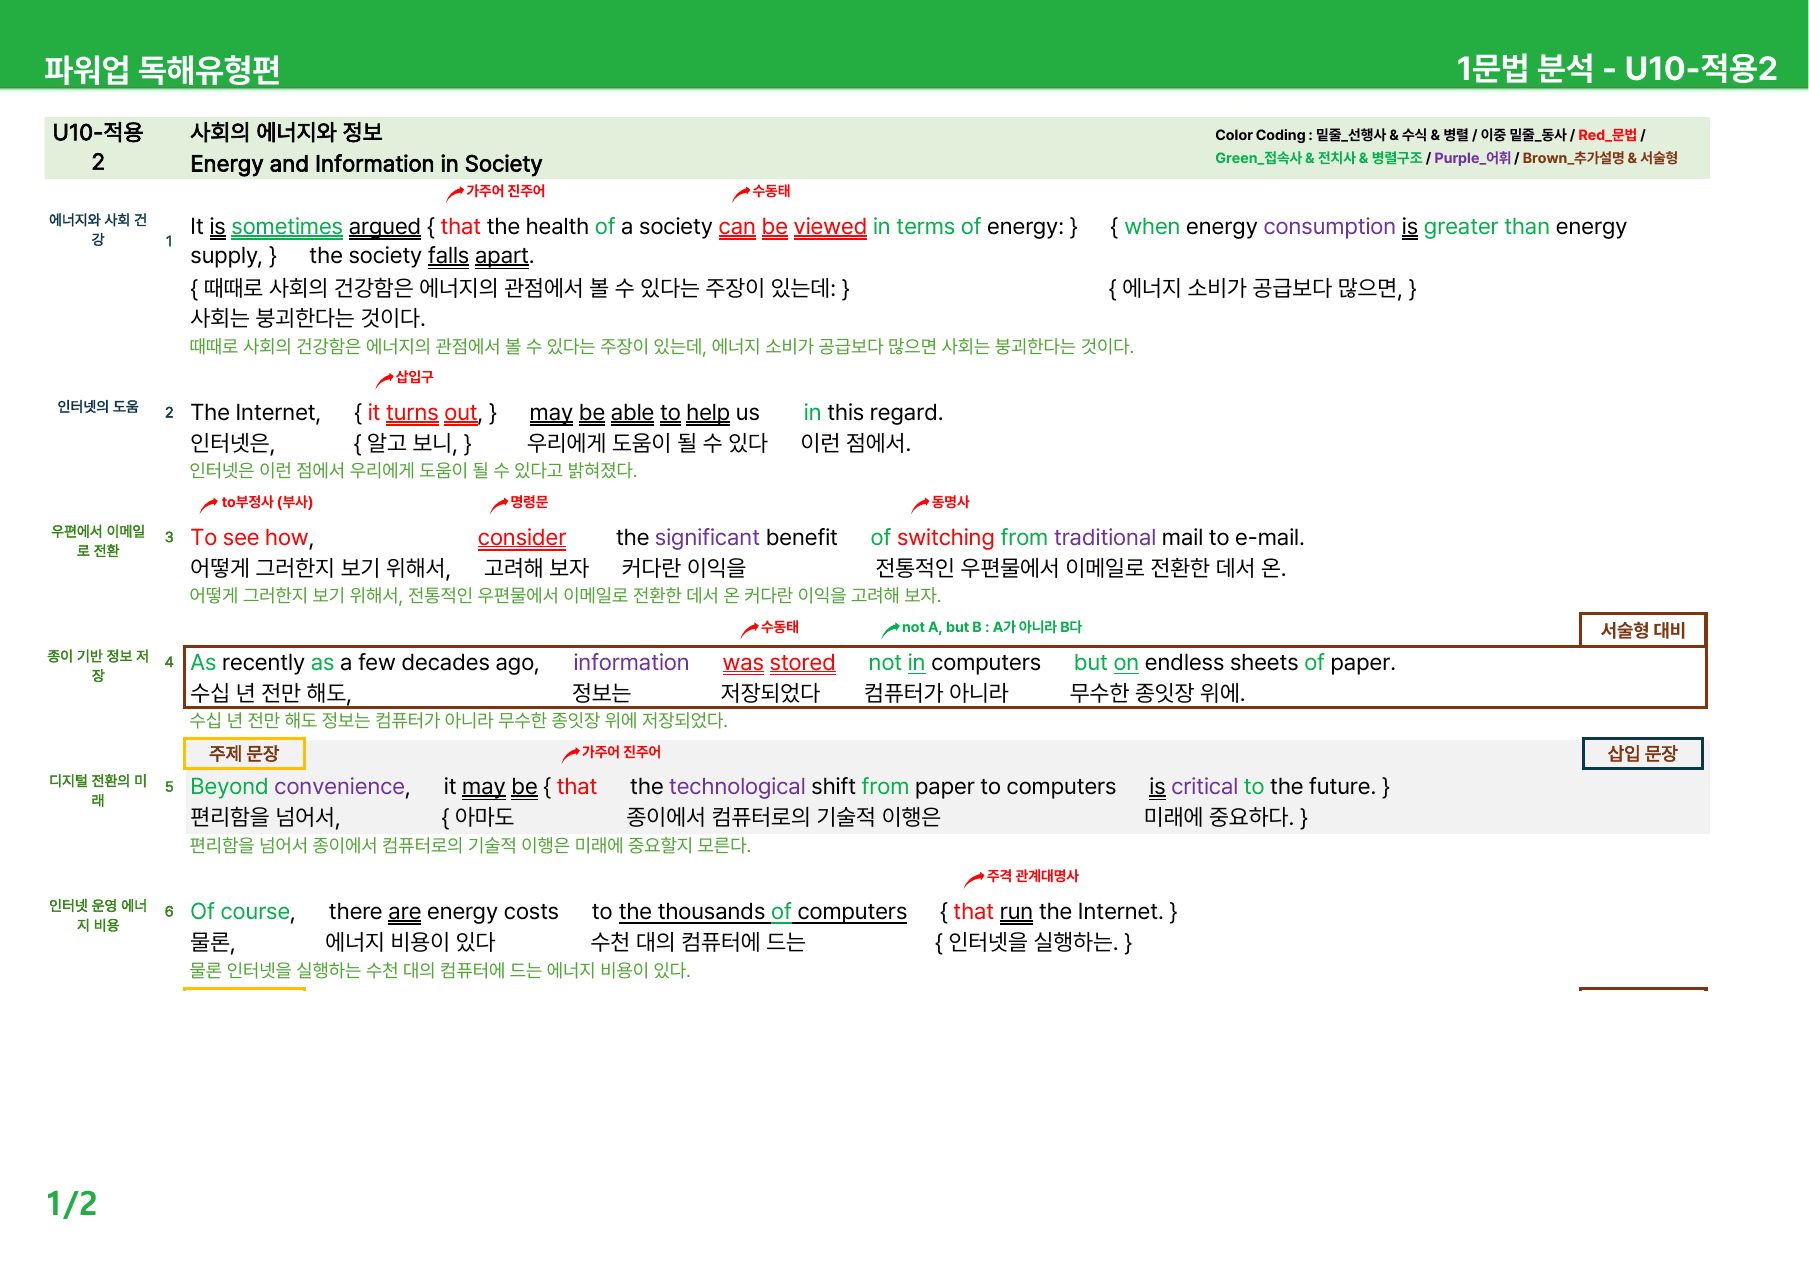Click the '수동태' annotation above 'can be viewed'
The image size is (1809, 1279).
coord(771,191)
